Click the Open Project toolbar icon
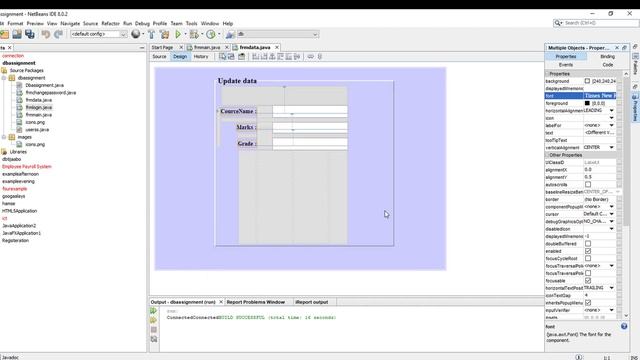This screenshot has height=360, width=640. click(17, 34)
